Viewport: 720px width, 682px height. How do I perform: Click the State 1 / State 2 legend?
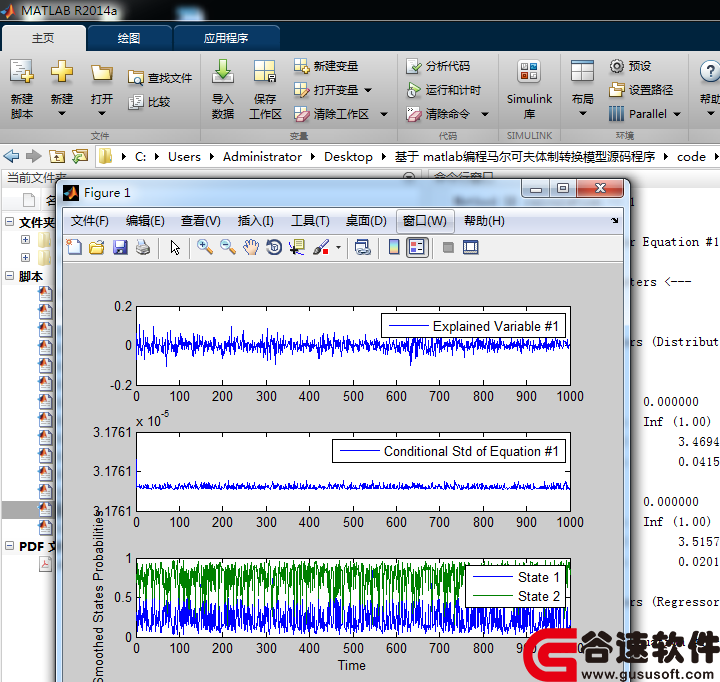516,586
